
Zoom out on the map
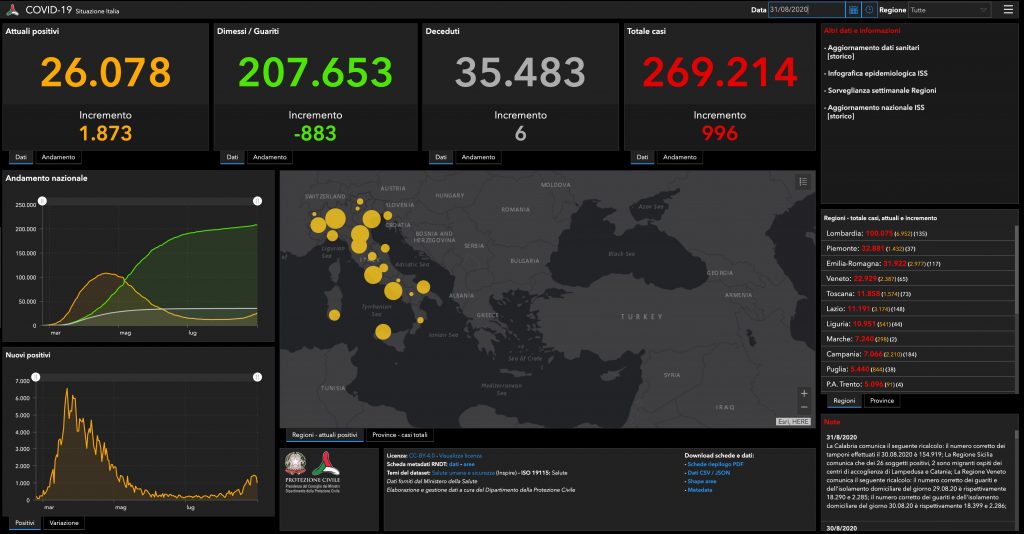pos(803,408)
